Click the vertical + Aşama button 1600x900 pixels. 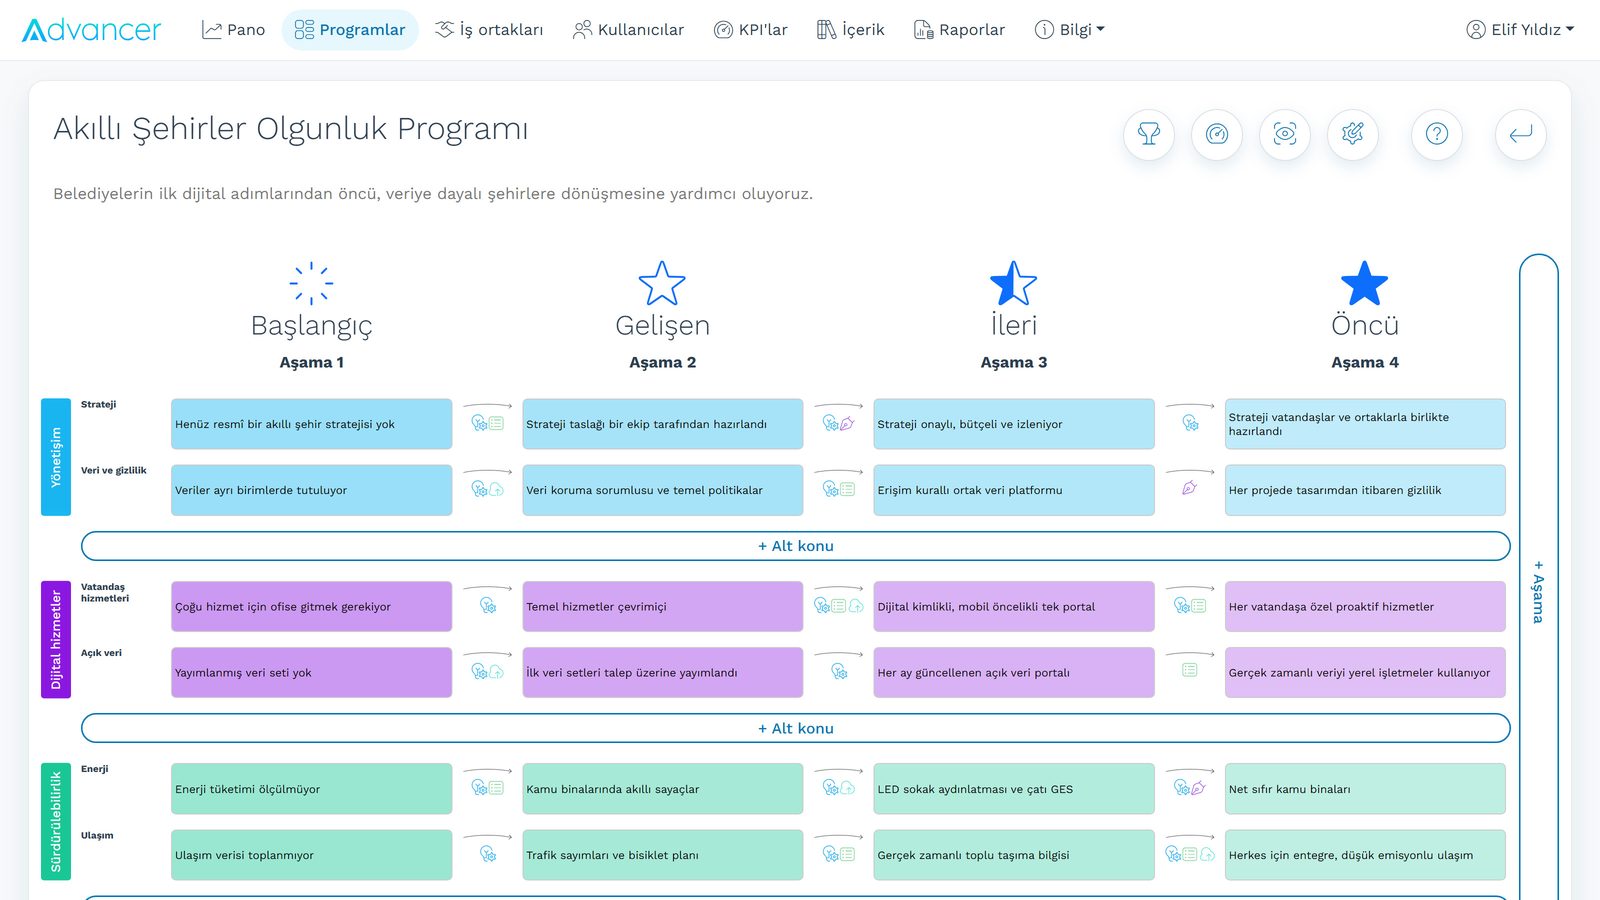1538,590
